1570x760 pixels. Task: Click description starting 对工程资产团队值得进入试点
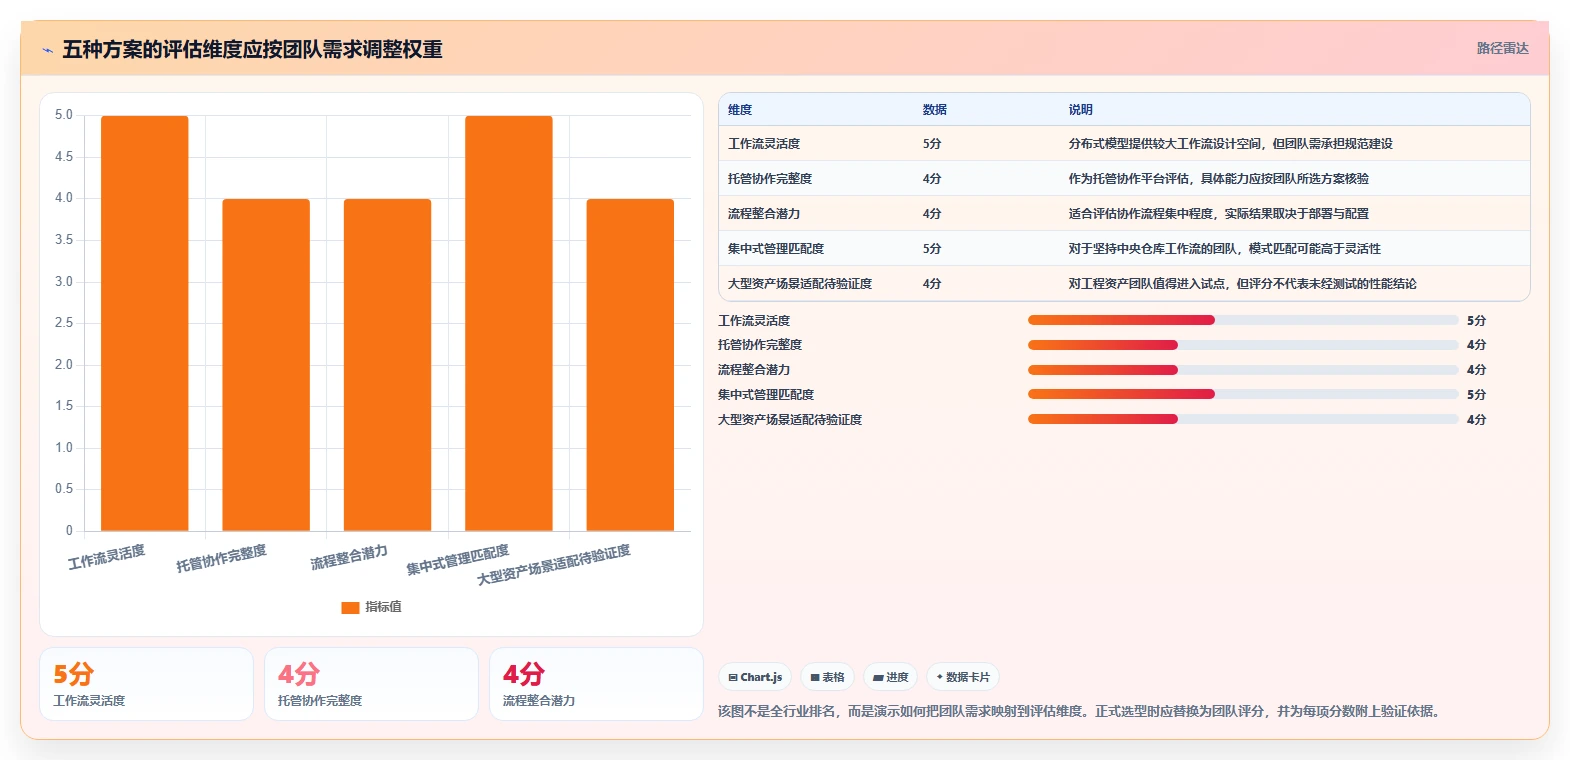[1243, 284]
